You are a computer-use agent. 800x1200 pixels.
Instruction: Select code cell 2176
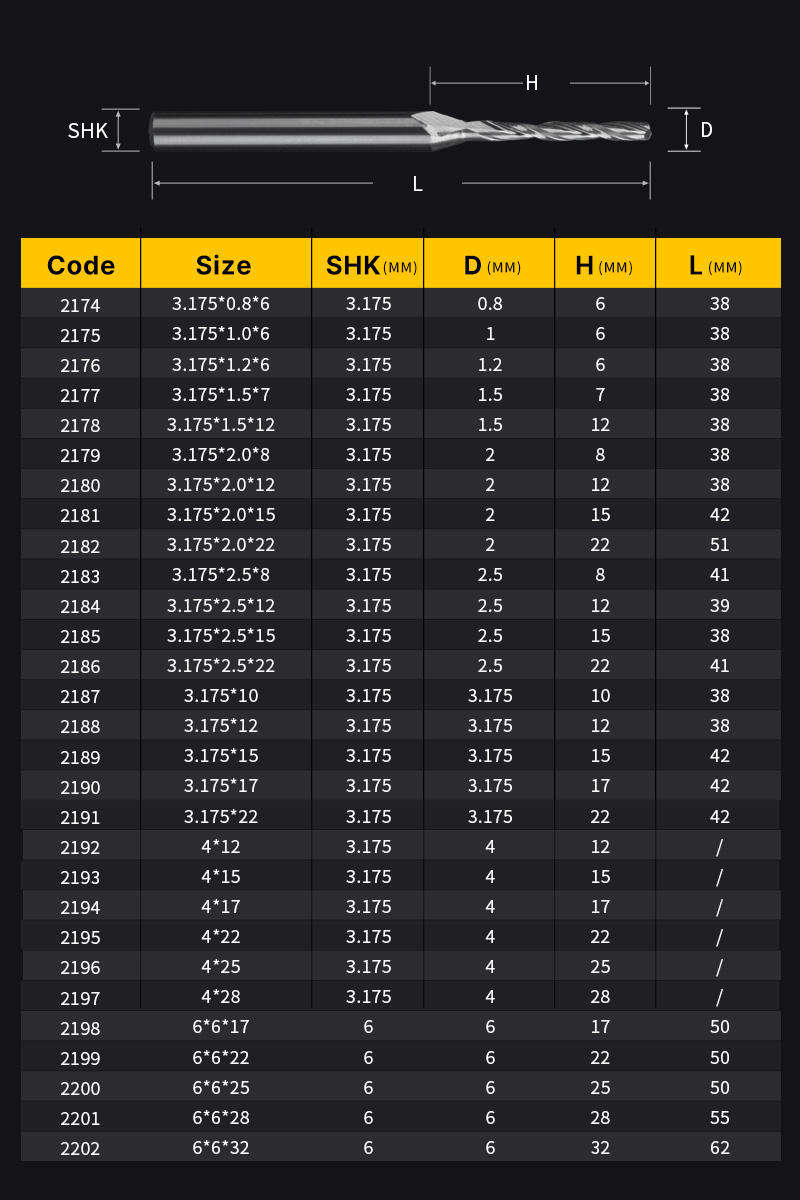(80, 365)
